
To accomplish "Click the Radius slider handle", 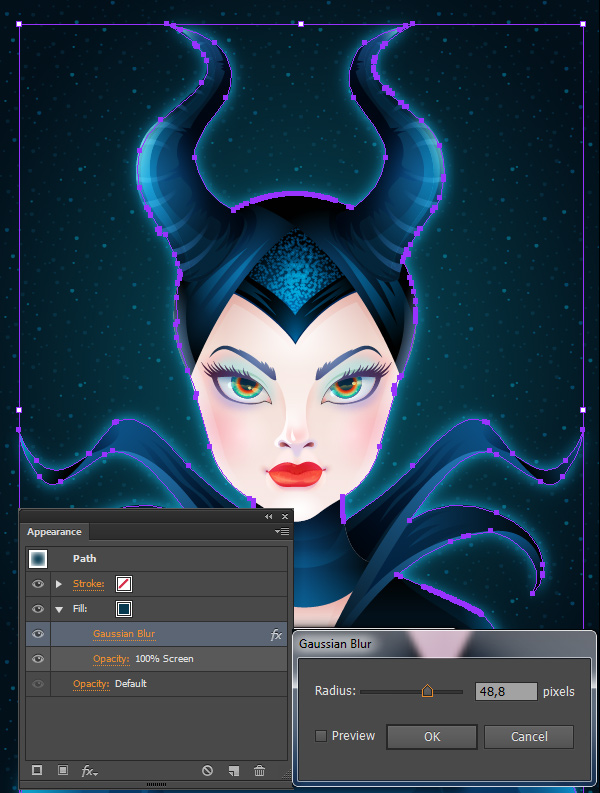I will point(427,690).
